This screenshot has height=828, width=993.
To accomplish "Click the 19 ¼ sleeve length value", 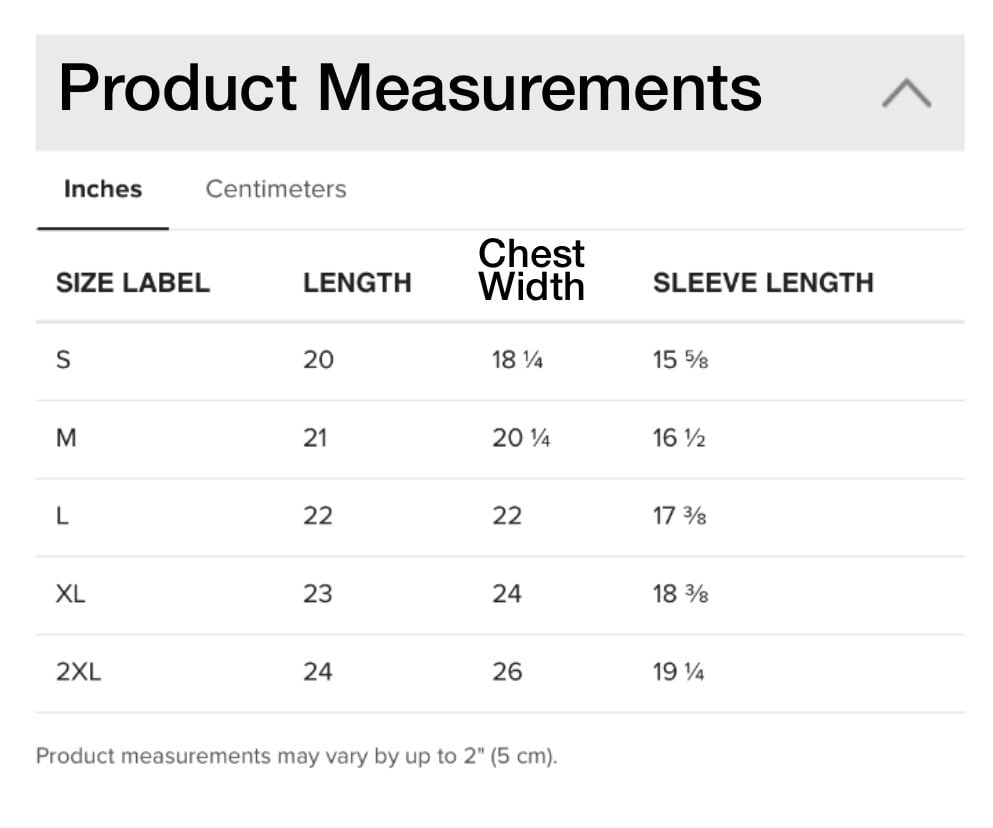I will point(678,672).
